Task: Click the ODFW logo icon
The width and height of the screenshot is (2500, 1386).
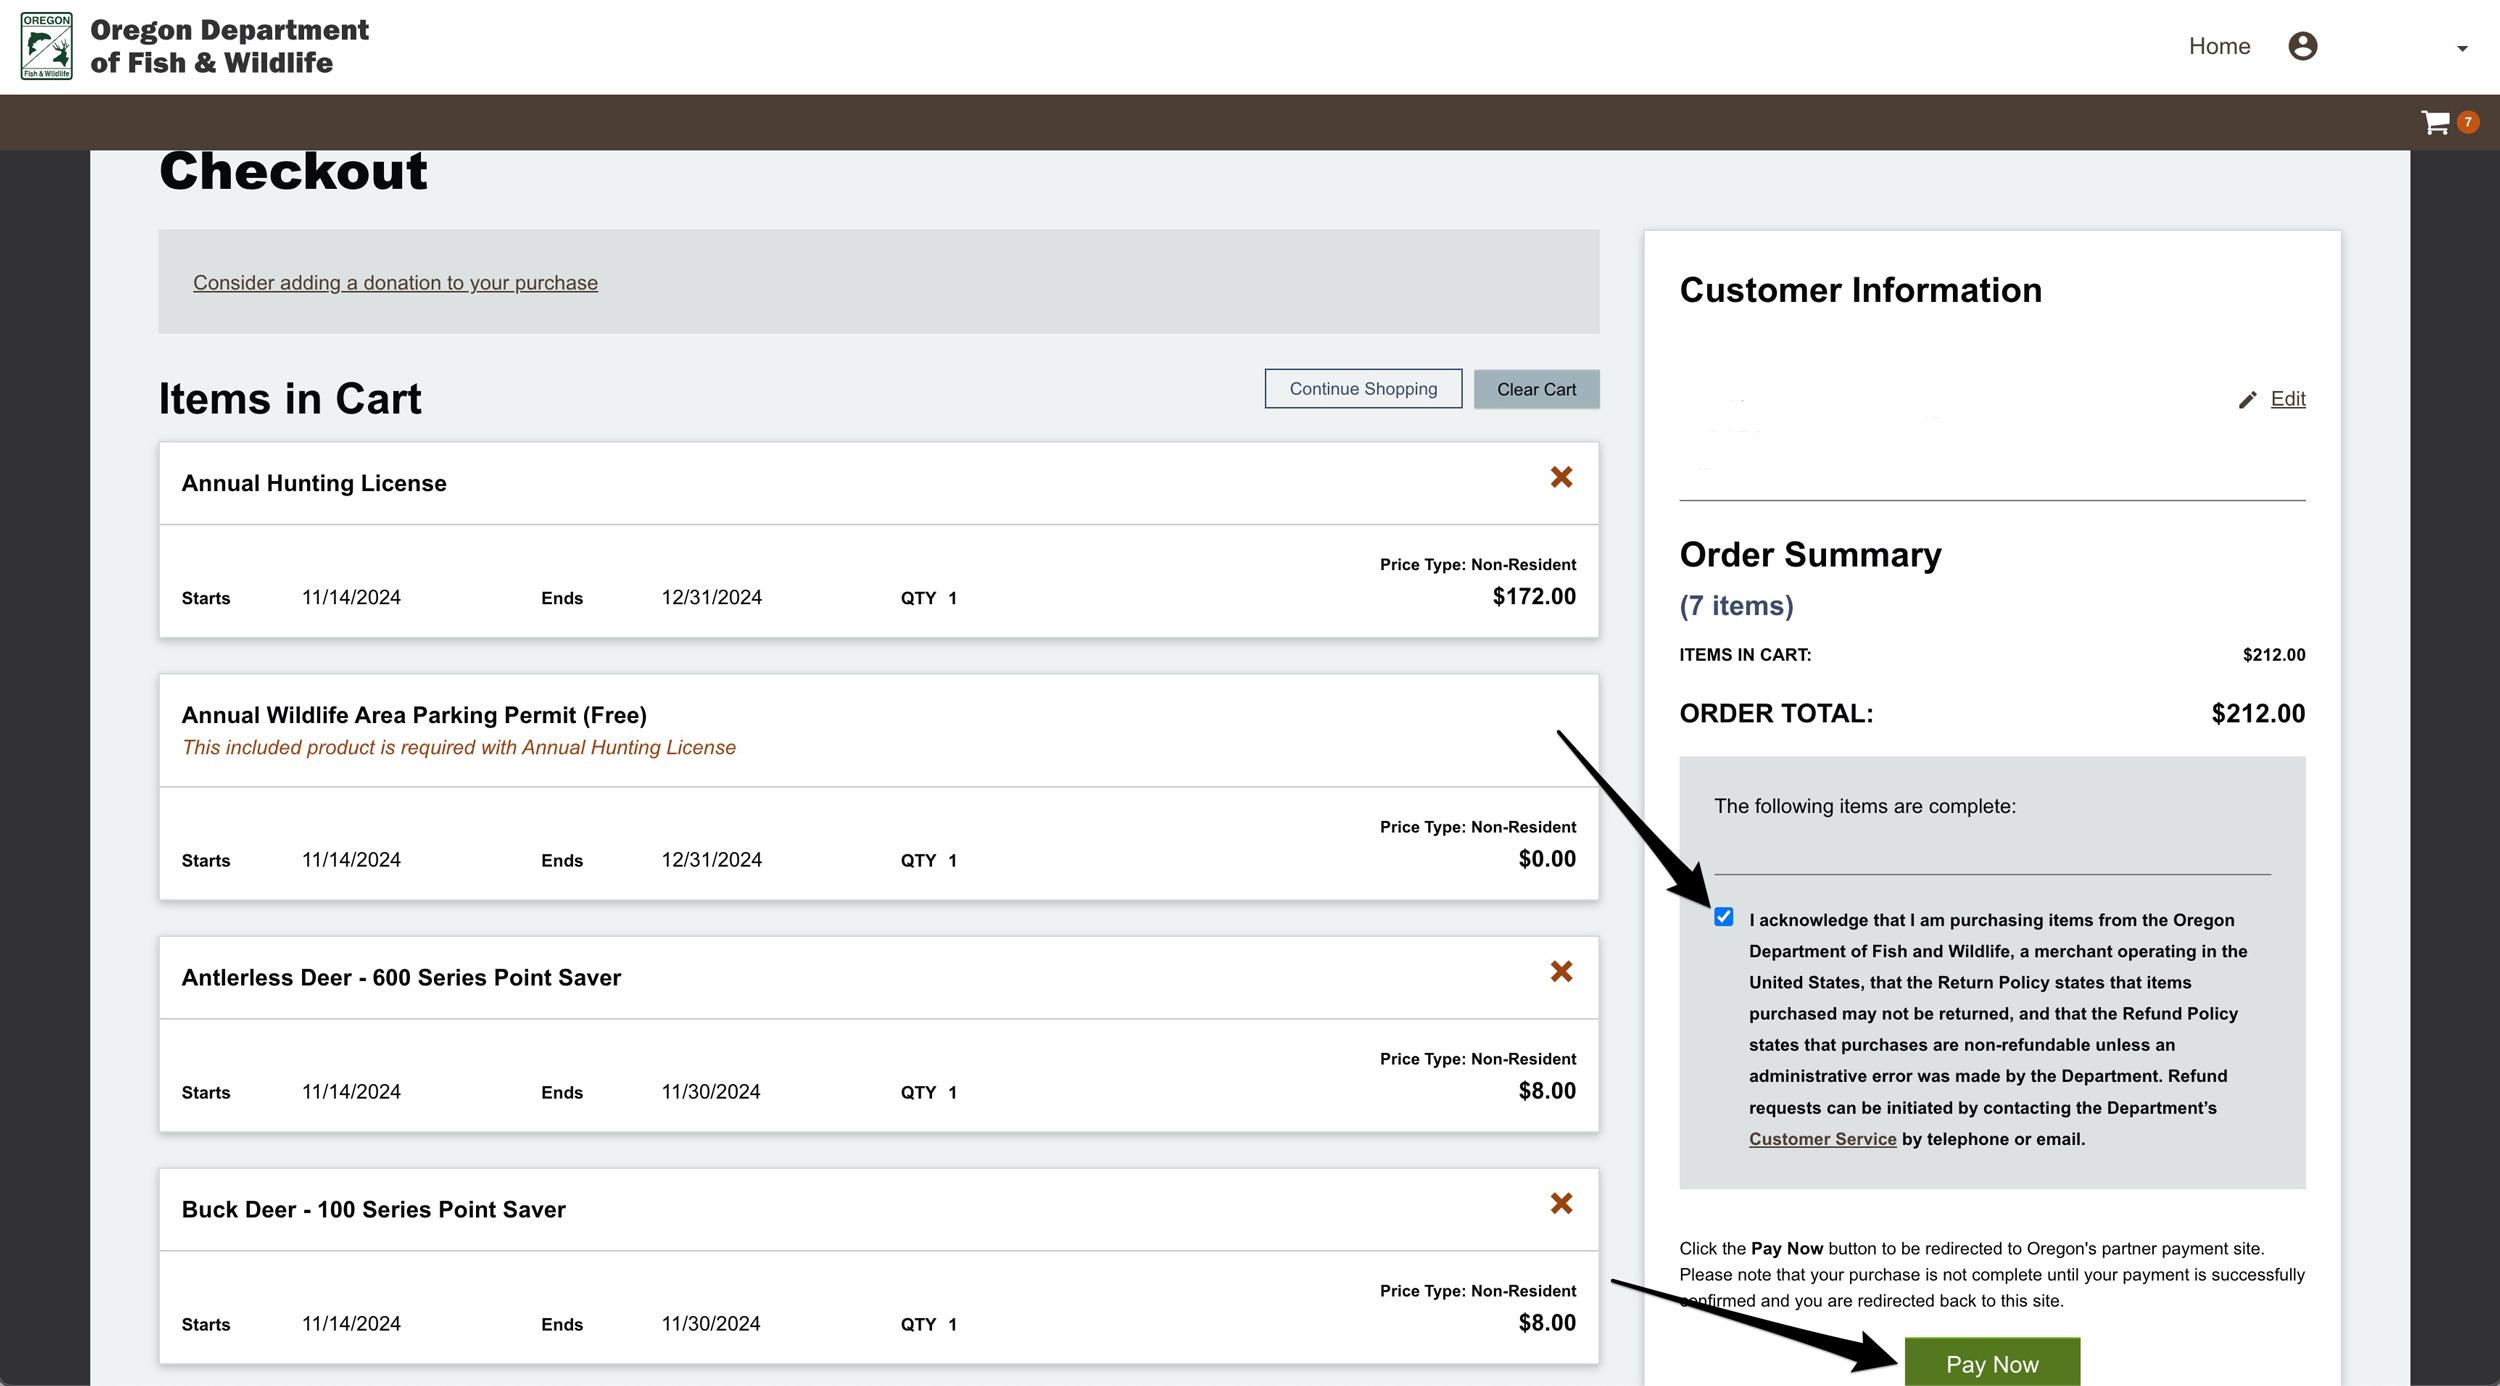Action: coord(46,46)
